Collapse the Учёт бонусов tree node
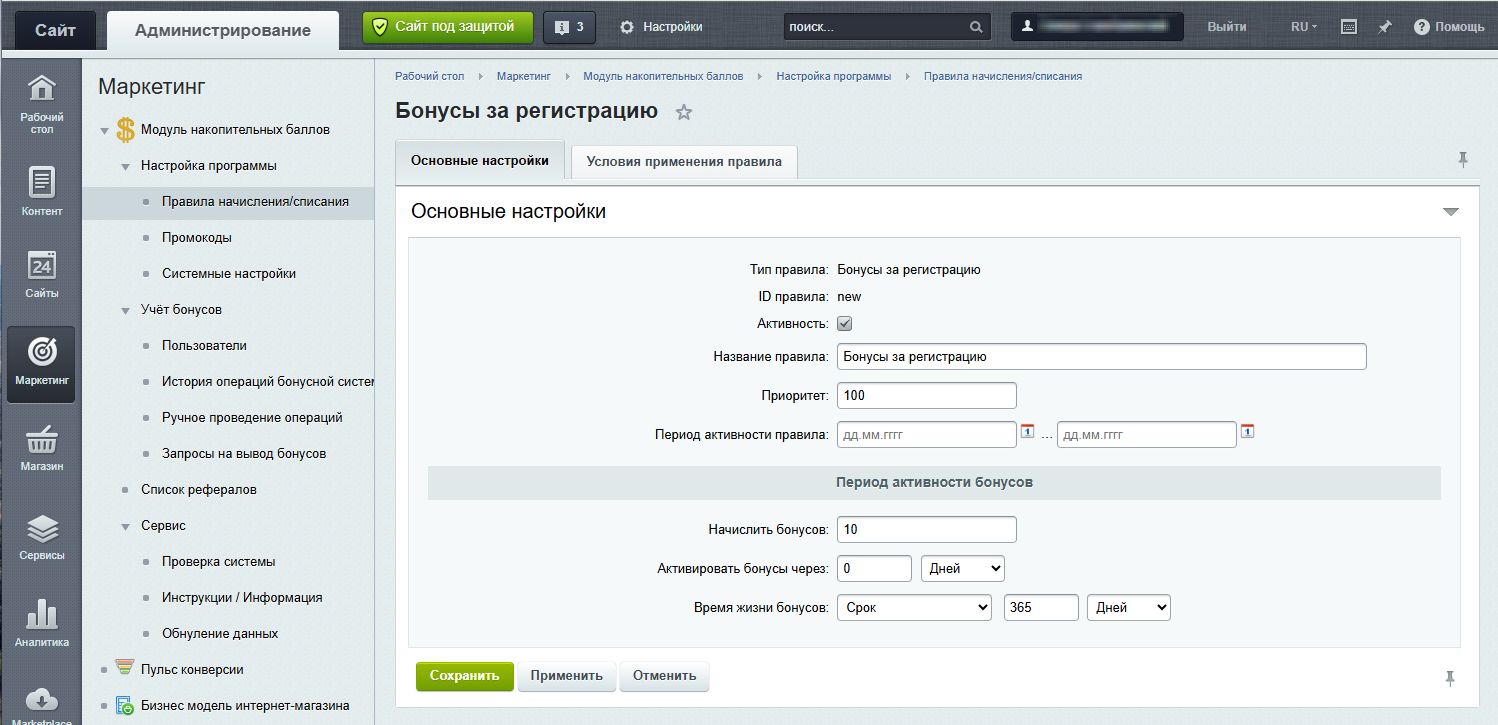Screen dimensions: 1498x725 pos(126,310)
